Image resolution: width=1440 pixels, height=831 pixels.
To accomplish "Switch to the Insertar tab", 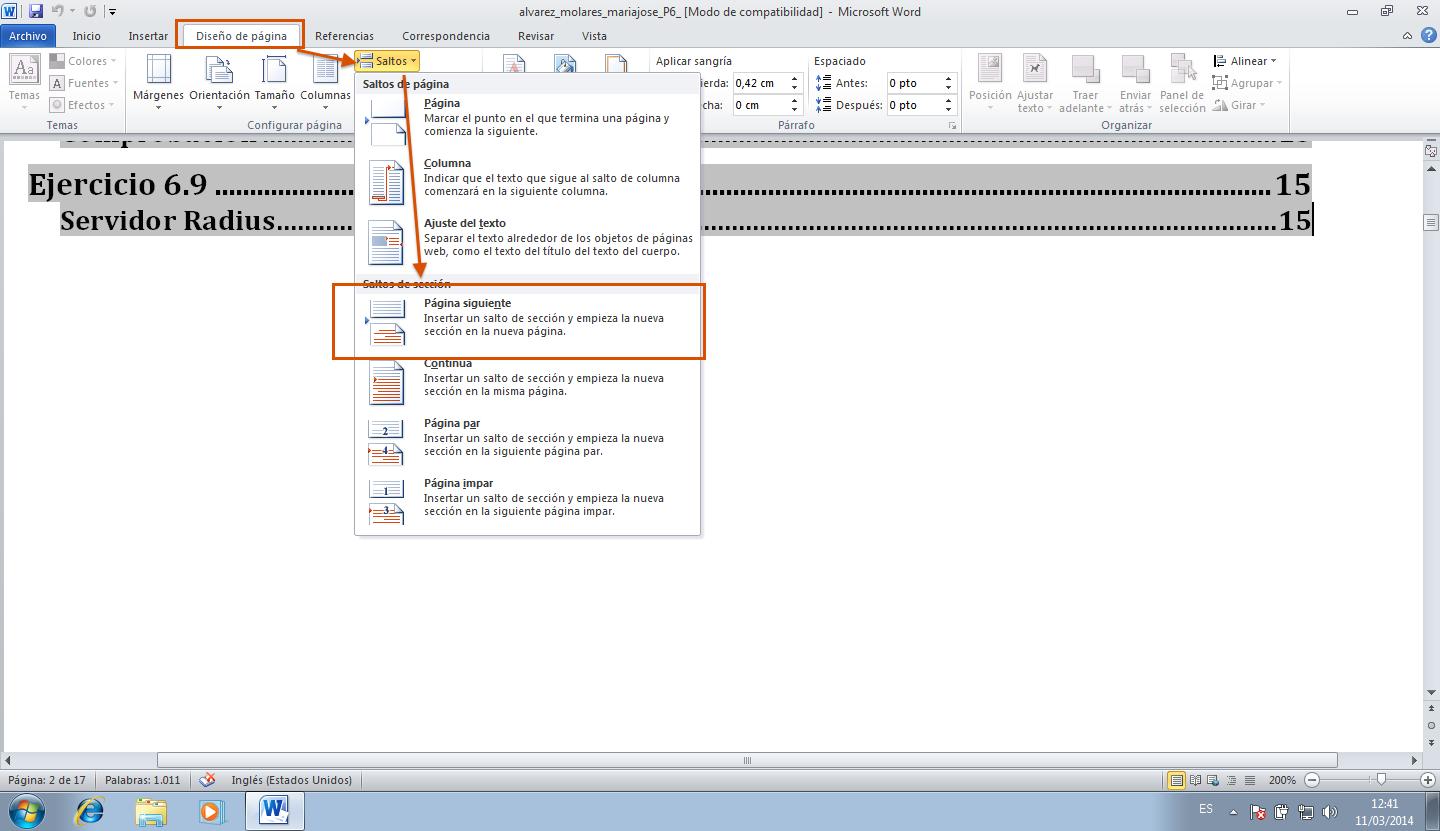I will 148,36.
